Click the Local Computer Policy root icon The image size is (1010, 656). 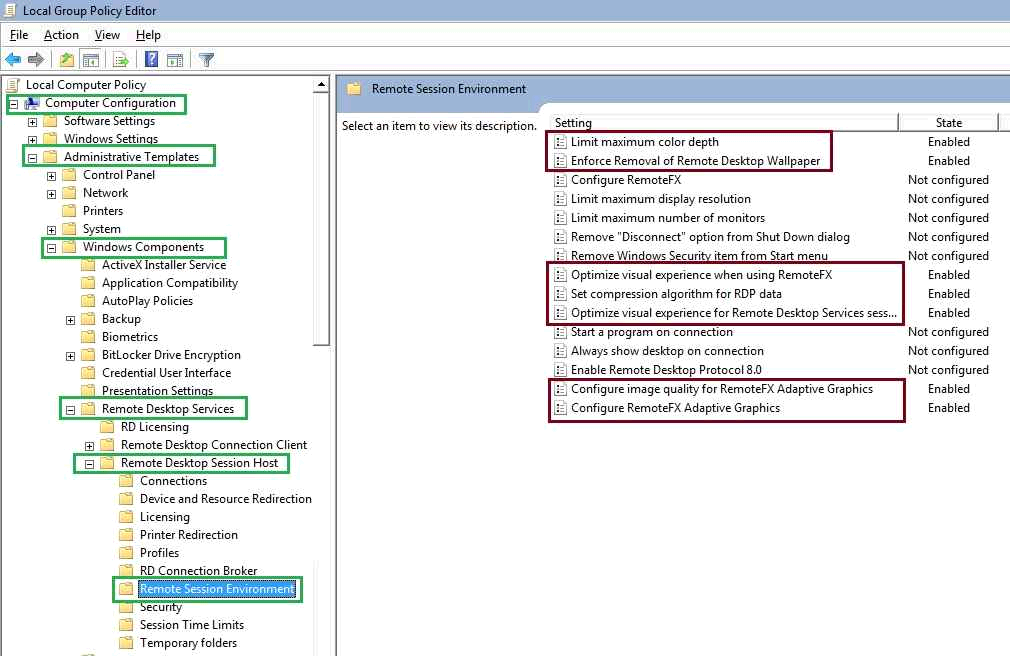click(x=12, y=84)
